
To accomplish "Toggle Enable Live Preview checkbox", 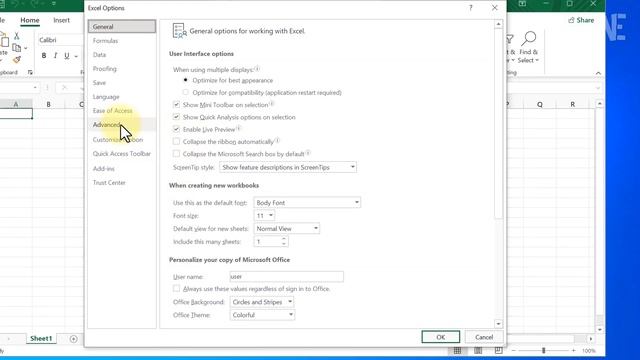I will click(x=176, y=129).
